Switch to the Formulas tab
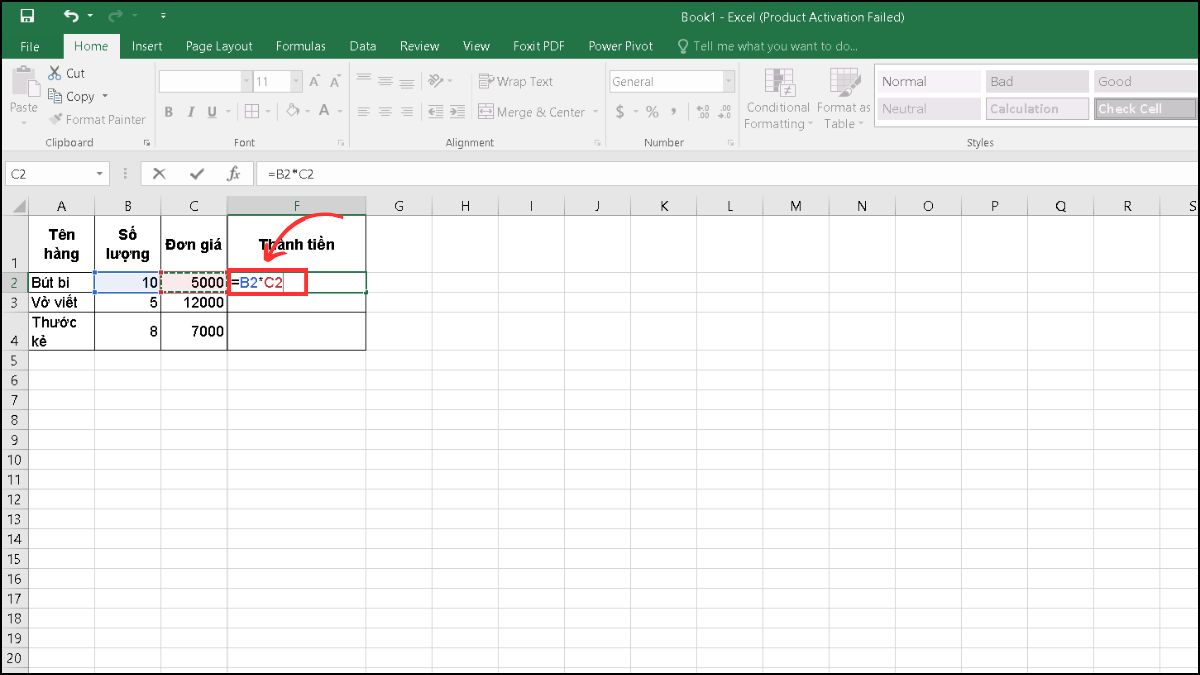 tap(300, 45)
